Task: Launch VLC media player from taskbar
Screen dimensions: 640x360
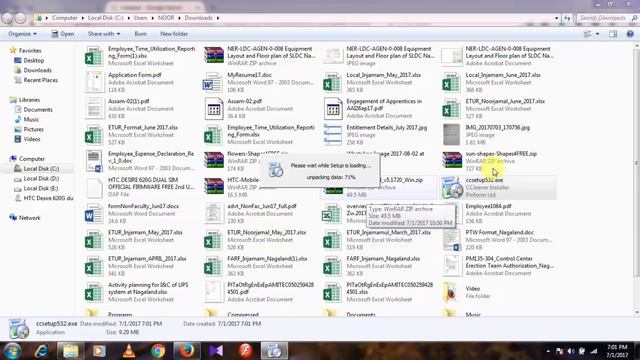Action: point(129,351)
